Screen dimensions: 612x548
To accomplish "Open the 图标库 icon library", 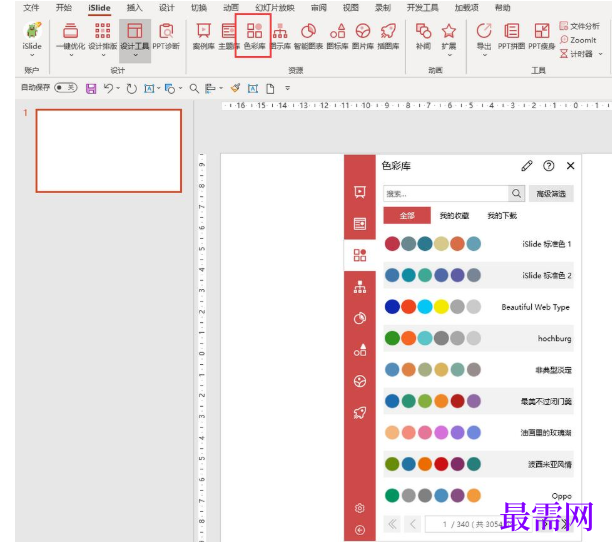I will [337, 36].
